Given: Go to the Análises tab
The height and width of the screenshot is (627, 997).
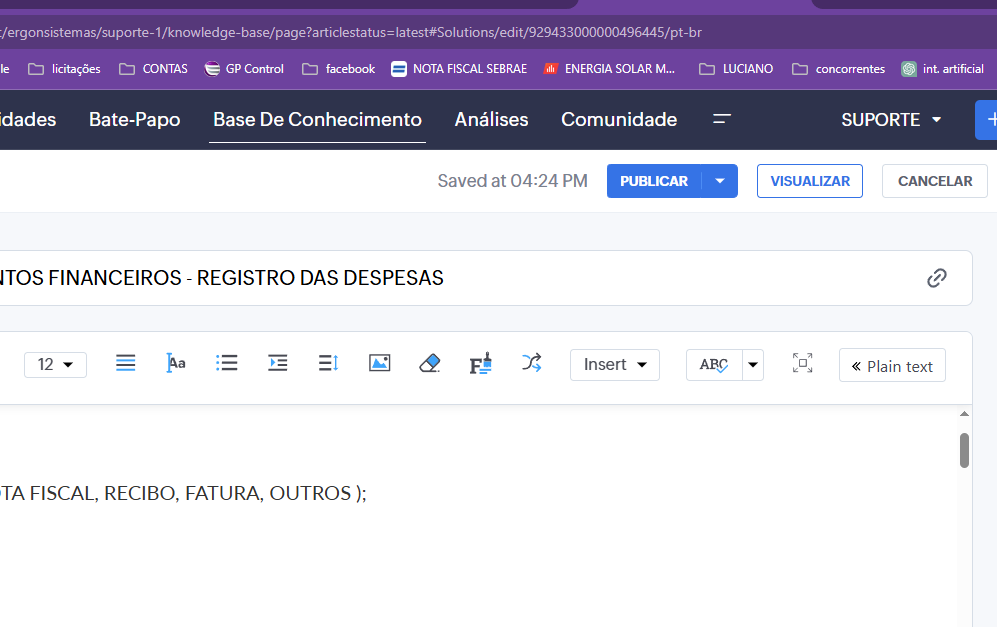Looking at the screenshot, I should click(x=491, y=120).
